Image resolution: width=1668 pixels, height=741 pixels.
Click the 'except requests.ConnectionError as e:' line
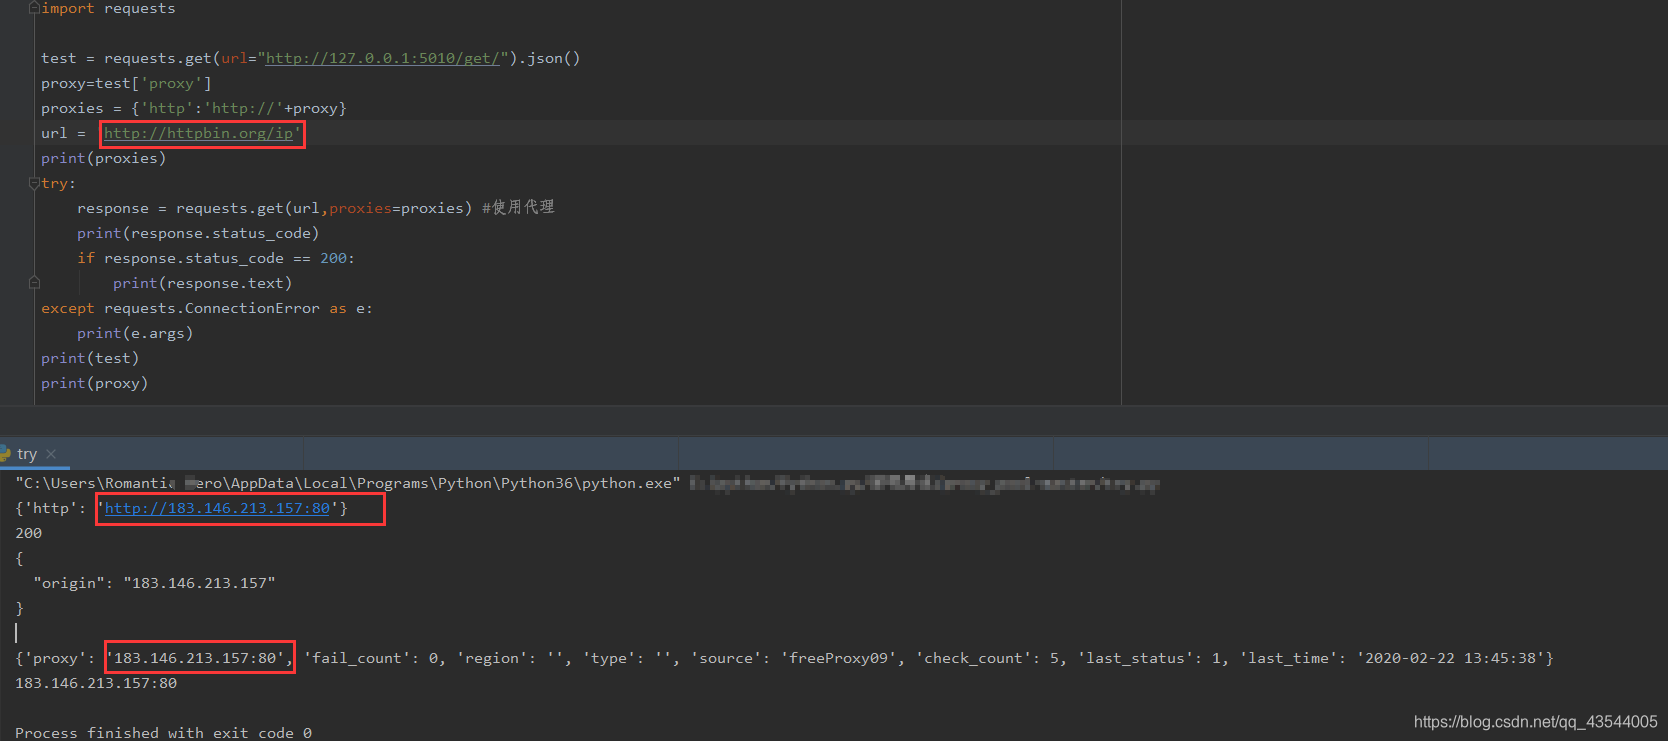click(207, 308)
